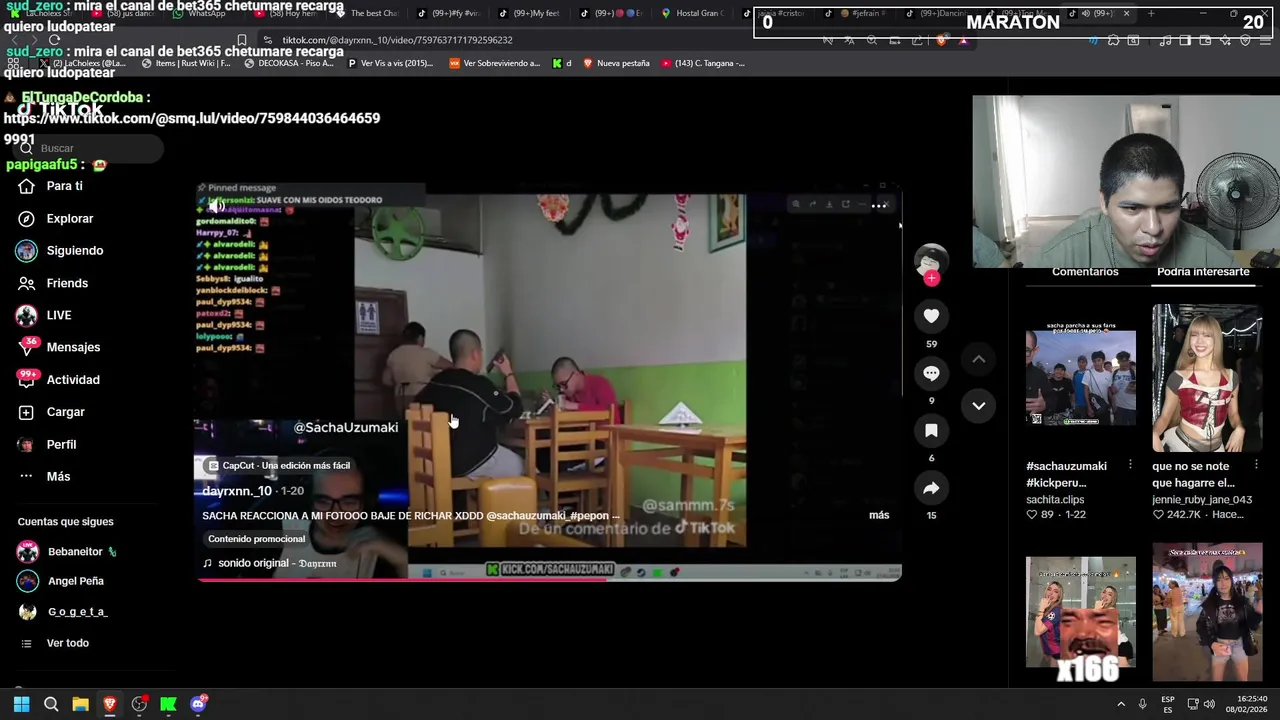The image size is (1280, 720).
Task: Open jennie_ruby_jane_043 author link
Action: (1202, 500)
